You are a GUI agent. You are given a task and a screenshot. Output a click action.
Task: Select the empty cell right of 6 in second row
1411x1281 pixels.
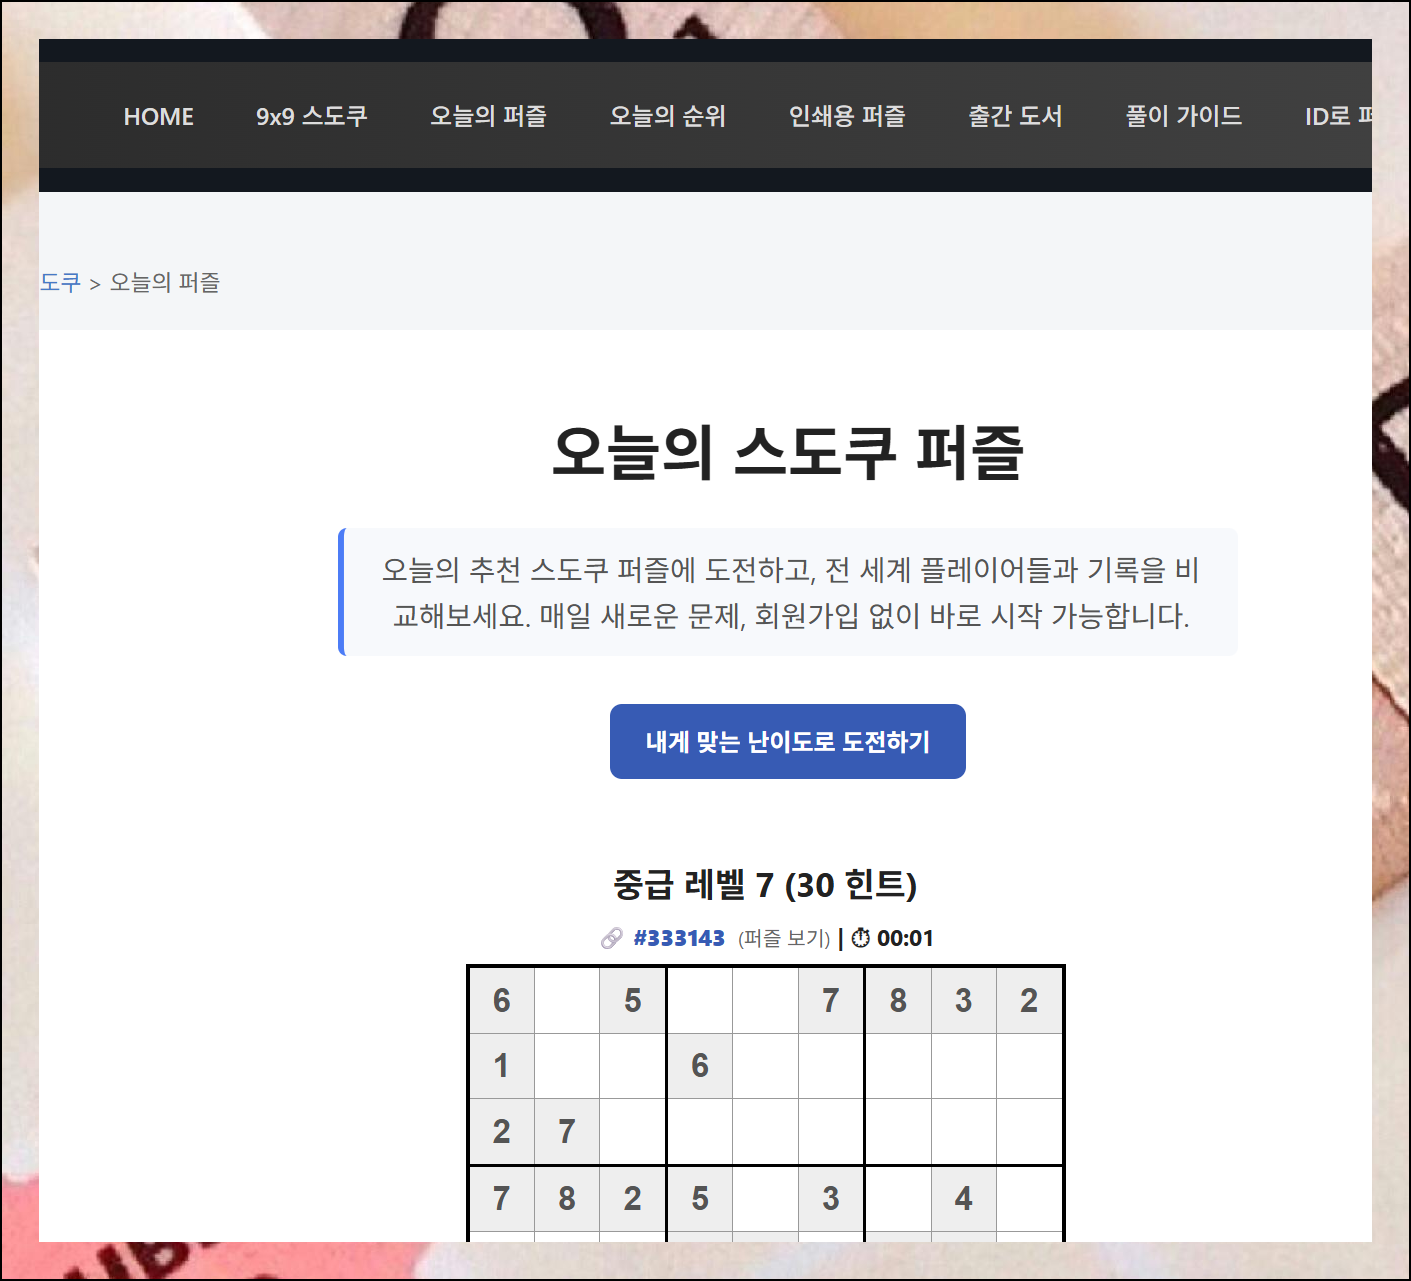point(765,1066)
